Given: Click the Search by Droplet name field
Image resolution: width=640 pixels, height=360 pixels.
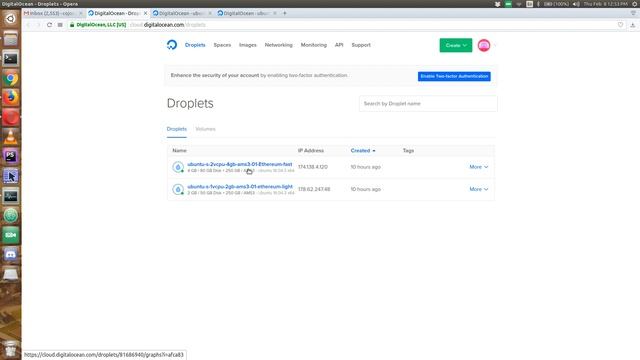Looking at the screenshot, I should (428, 104).
